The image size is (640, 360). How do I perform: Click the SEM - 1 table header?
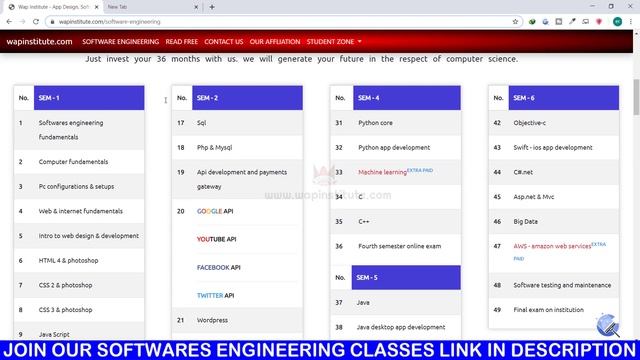pos(89,98)
